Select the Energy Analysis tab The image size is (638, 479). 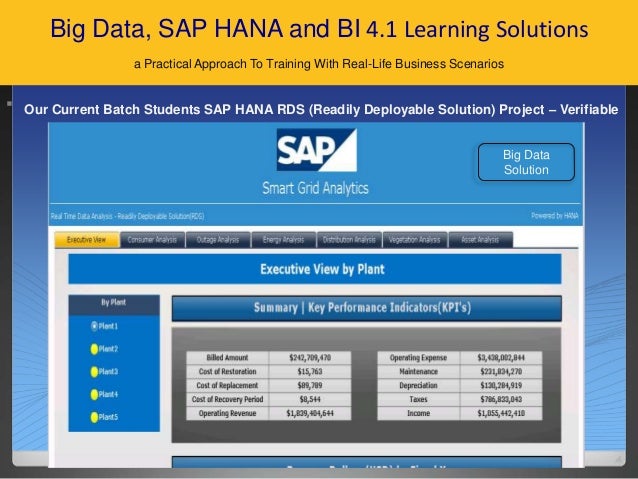coord(284,240)
